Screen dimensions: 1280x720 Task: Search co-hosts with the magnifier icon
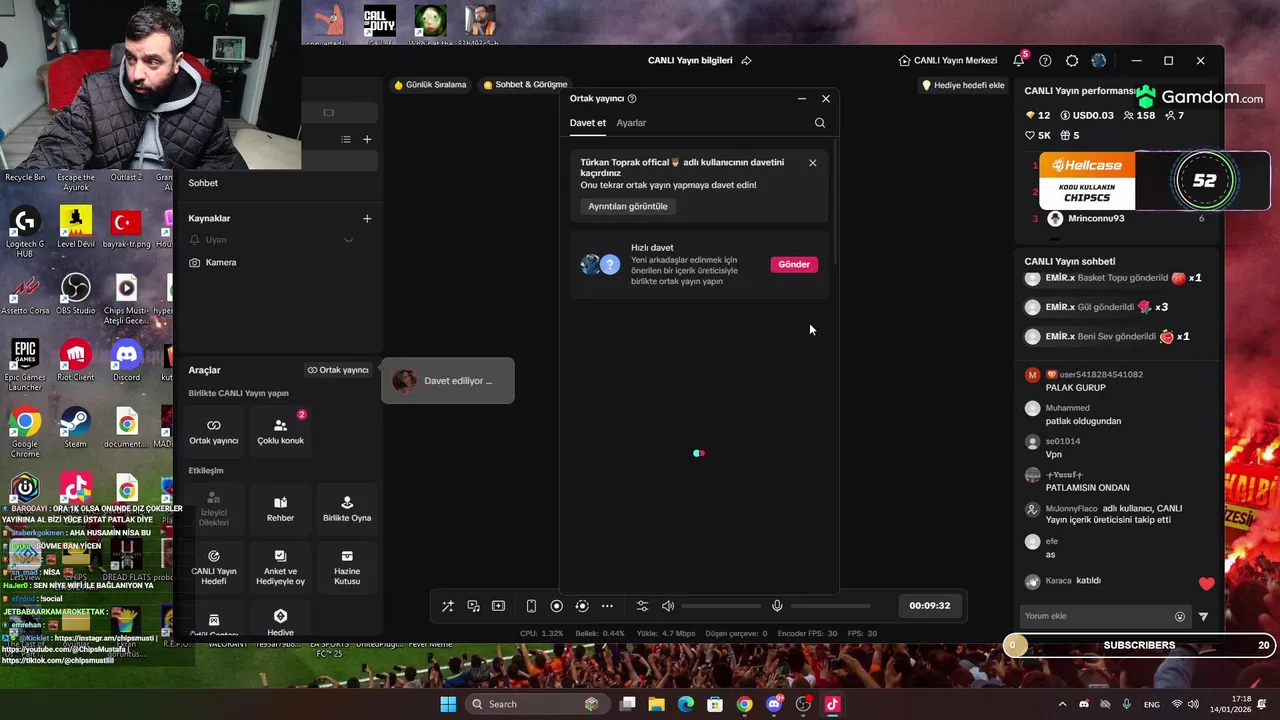click(x=820, y=123)
